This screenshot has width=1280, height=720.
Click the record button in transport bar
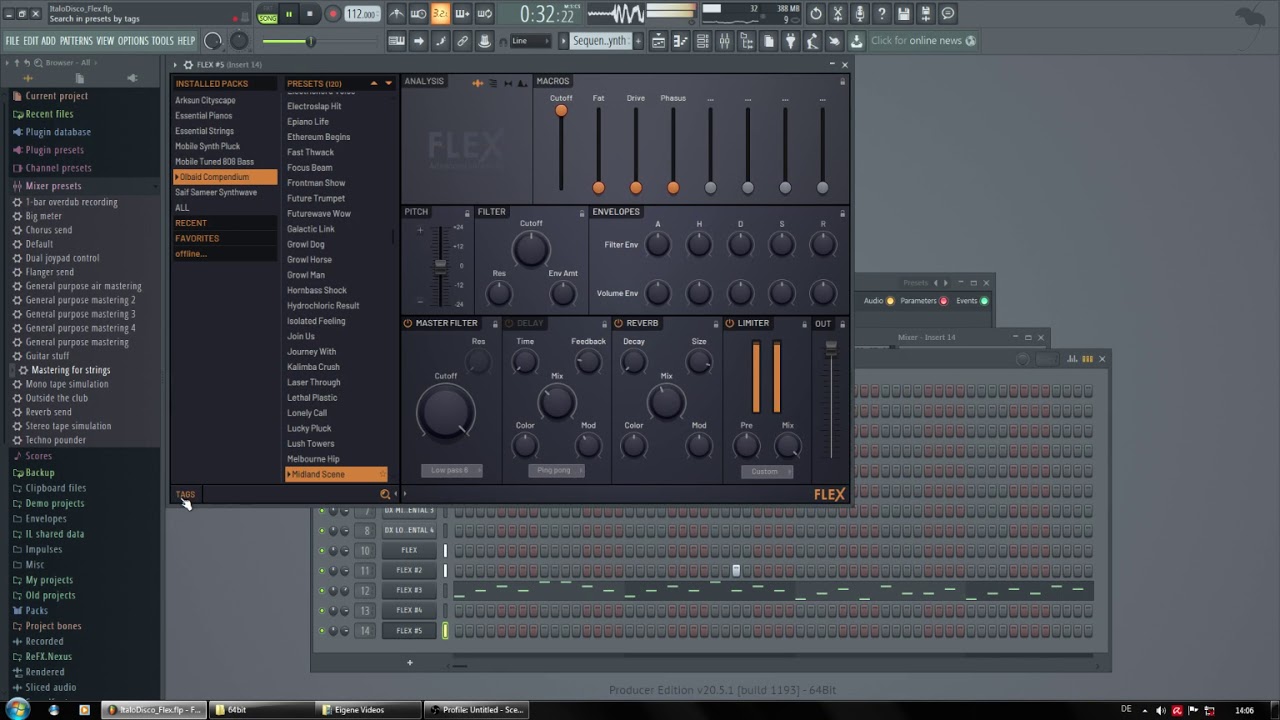pyautogui.click(x=332, y=14)
